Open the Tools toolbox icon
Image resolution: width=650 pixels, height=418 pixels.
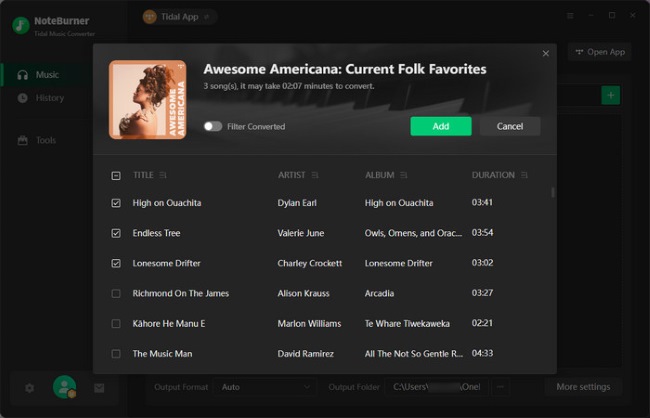[22, 140]
